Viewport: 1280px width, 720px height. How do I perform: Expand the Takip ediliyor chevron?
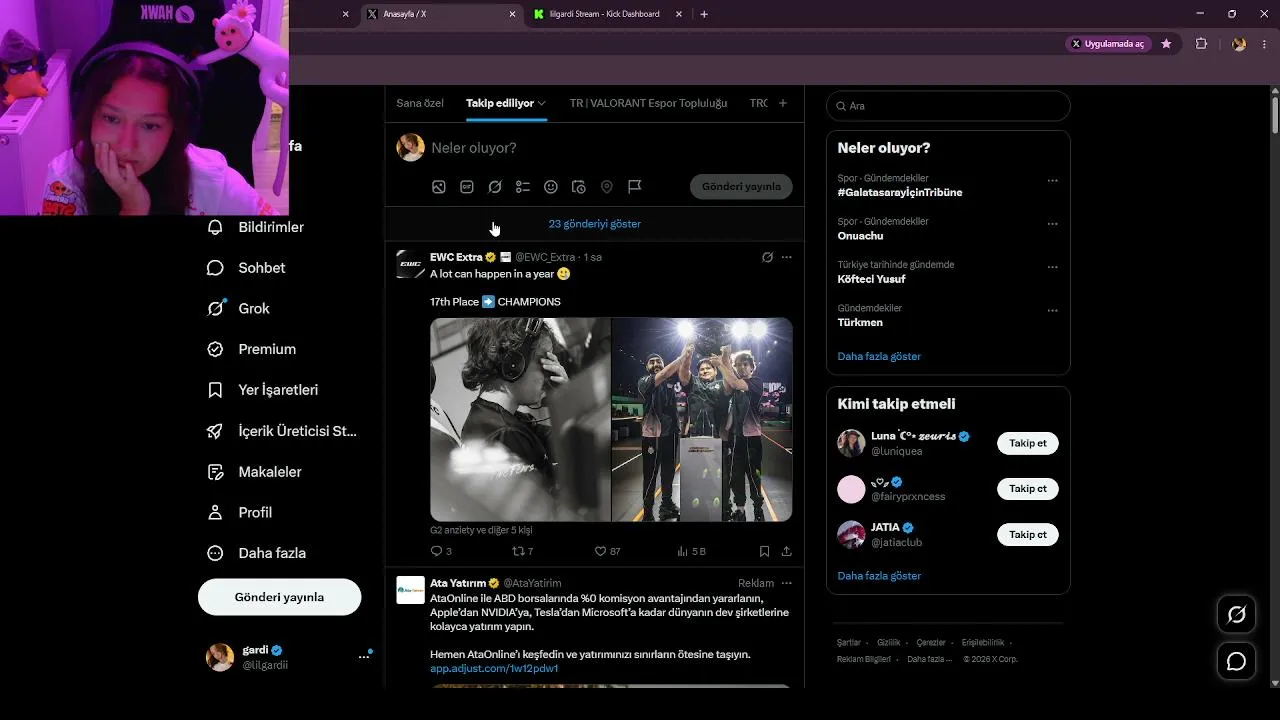(x=542, y=103)
